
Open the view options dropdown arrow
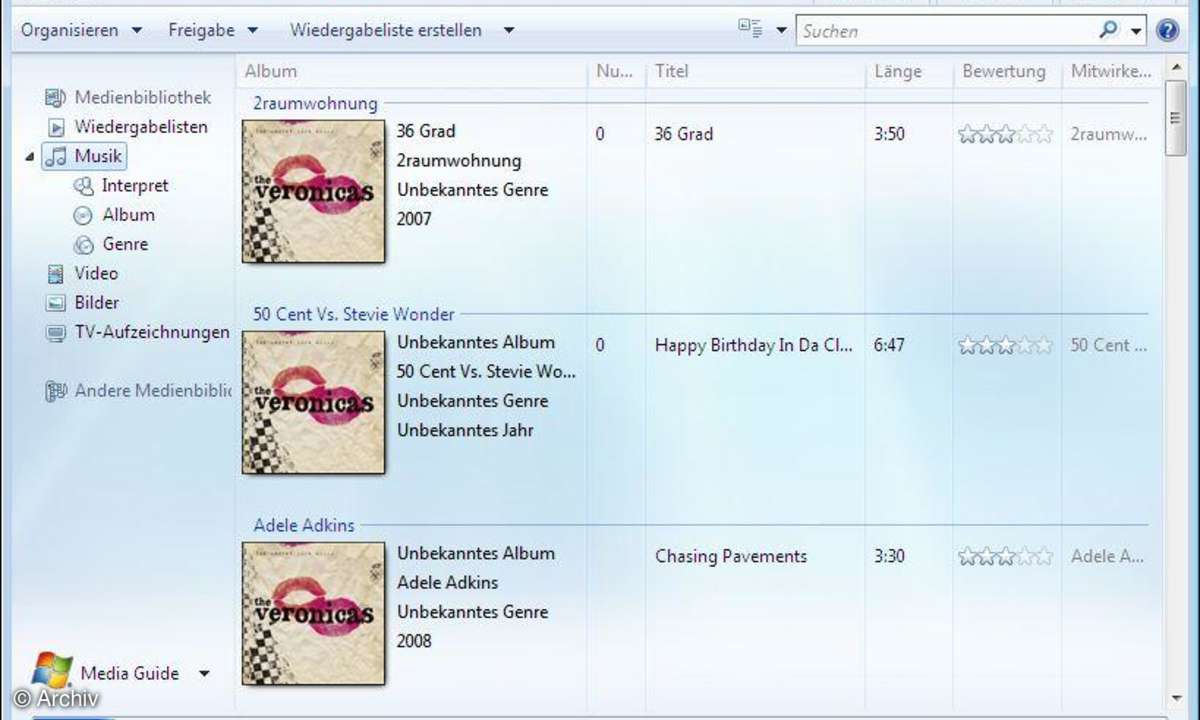click(x=781, y=31)
